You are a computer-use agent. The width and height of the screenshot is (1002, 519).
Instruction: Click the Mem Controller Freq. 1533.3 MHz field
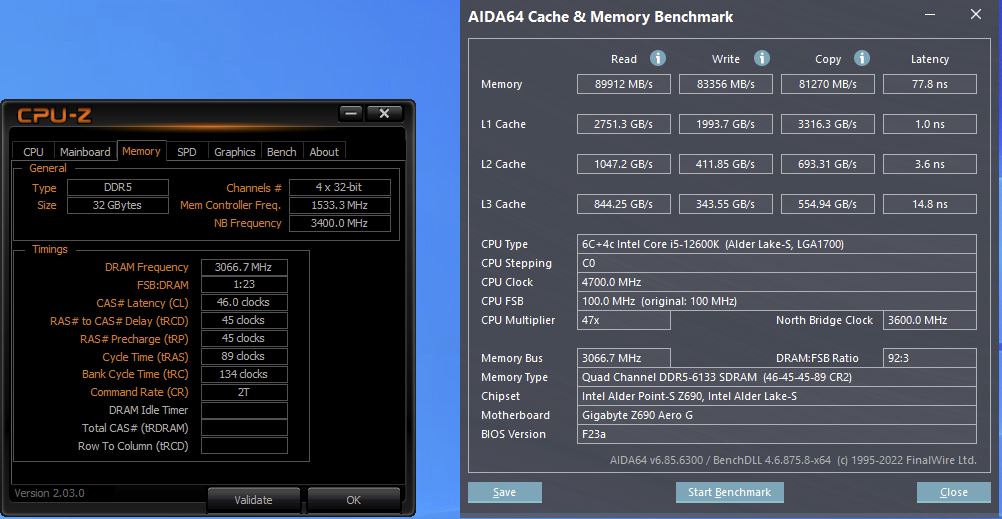340,205
